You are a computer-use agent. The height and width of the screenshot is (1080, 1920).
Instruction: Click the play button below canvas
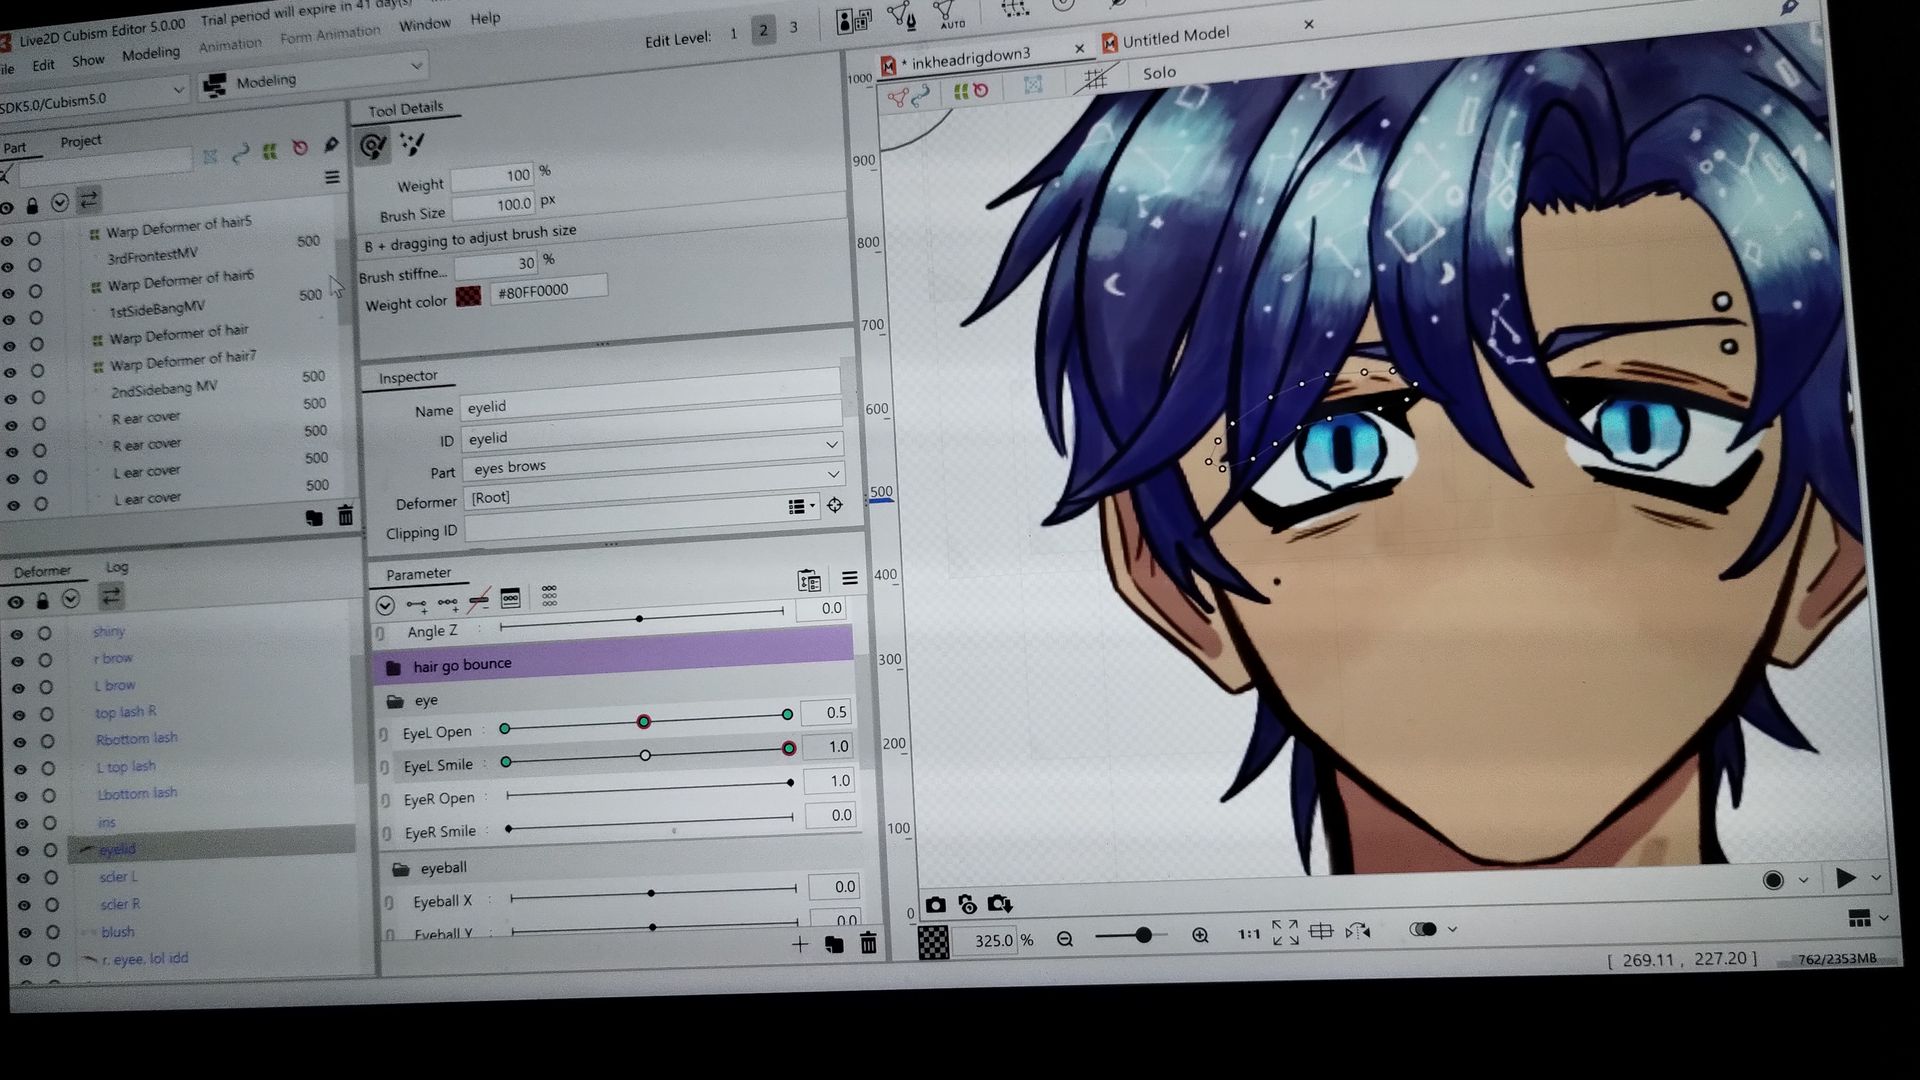tap(1845, 879)
